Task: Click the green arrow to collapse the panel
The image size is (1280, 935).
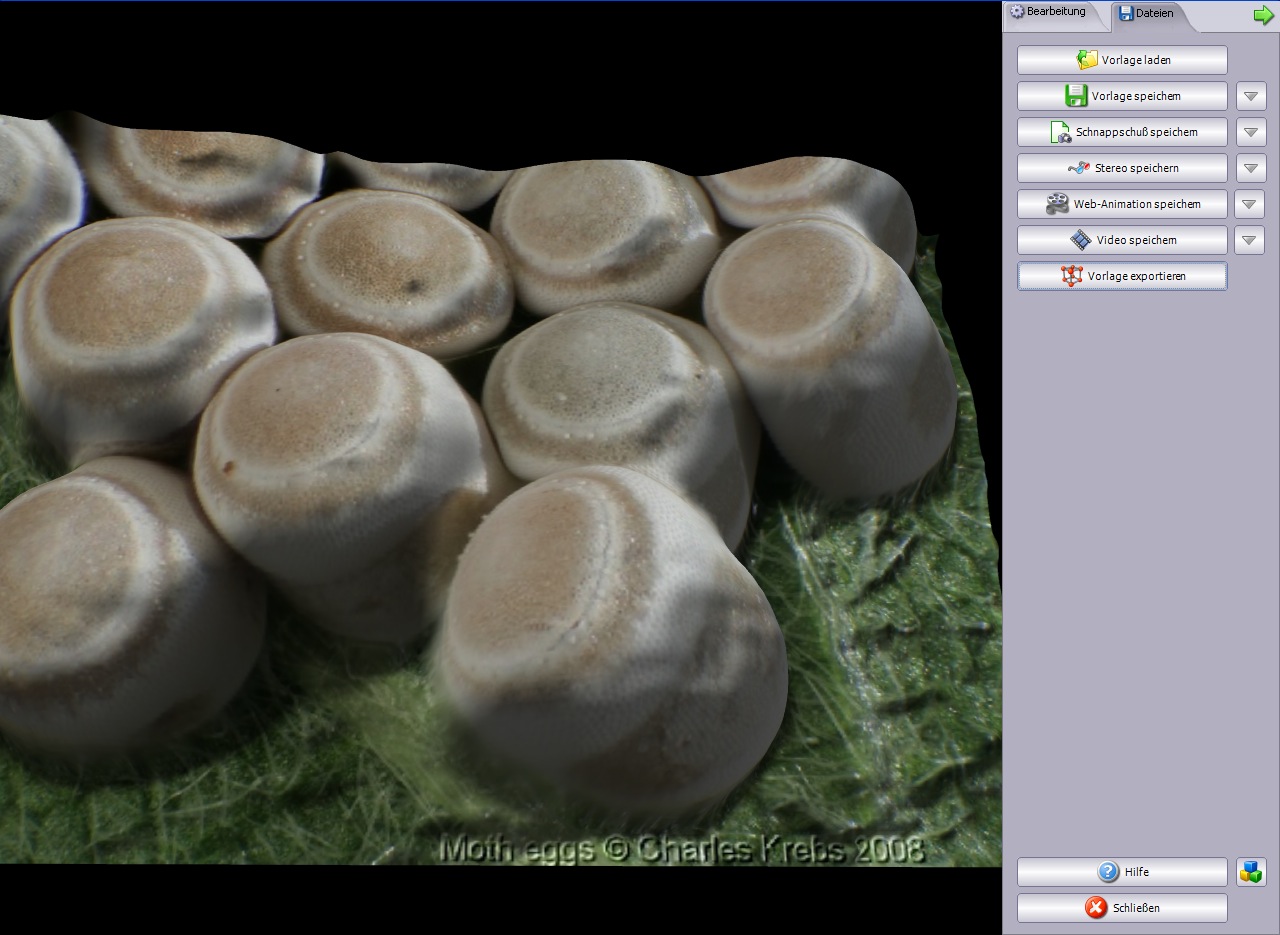Action: pos(1263,14)
